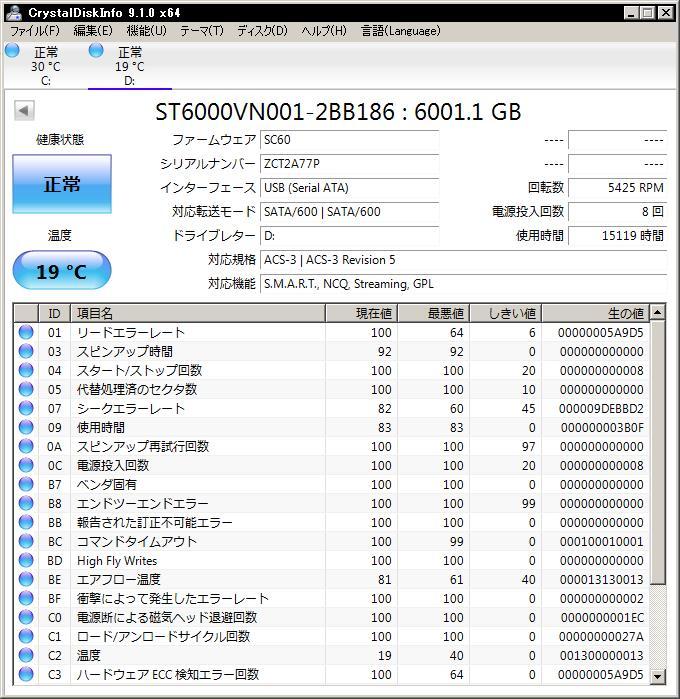
Task: Click raw value 00000005A9D5 in row 01
Action: [x=601, y=333]
